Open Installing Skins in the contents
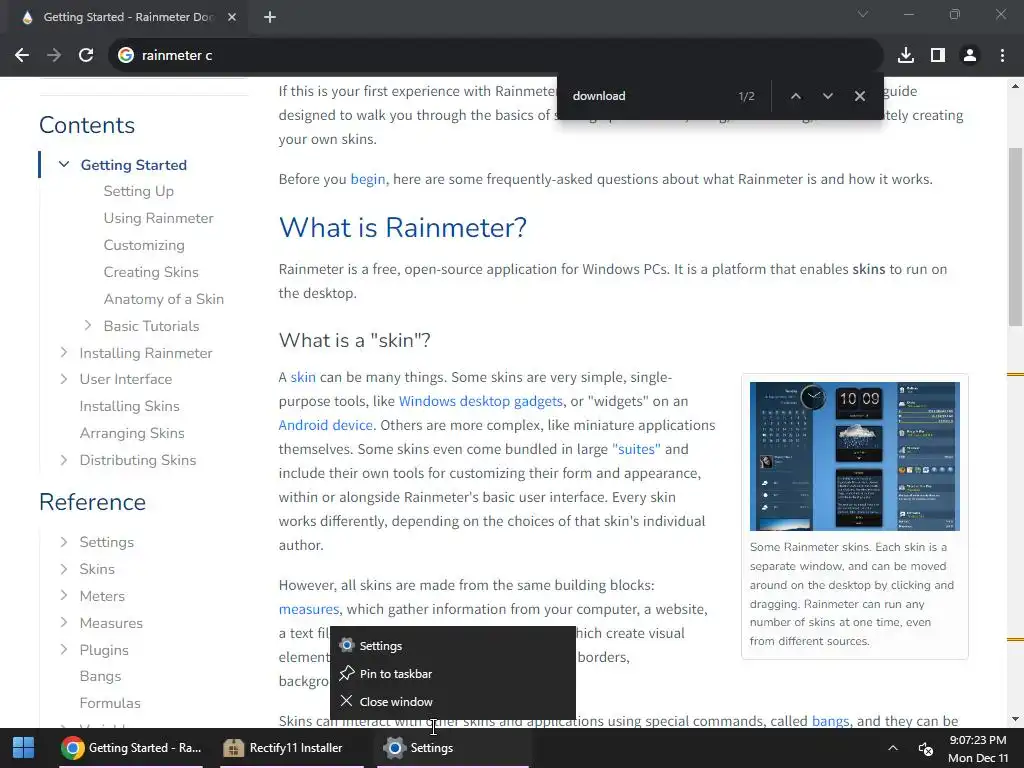The image size is (1024, 768). coord(129,406)
